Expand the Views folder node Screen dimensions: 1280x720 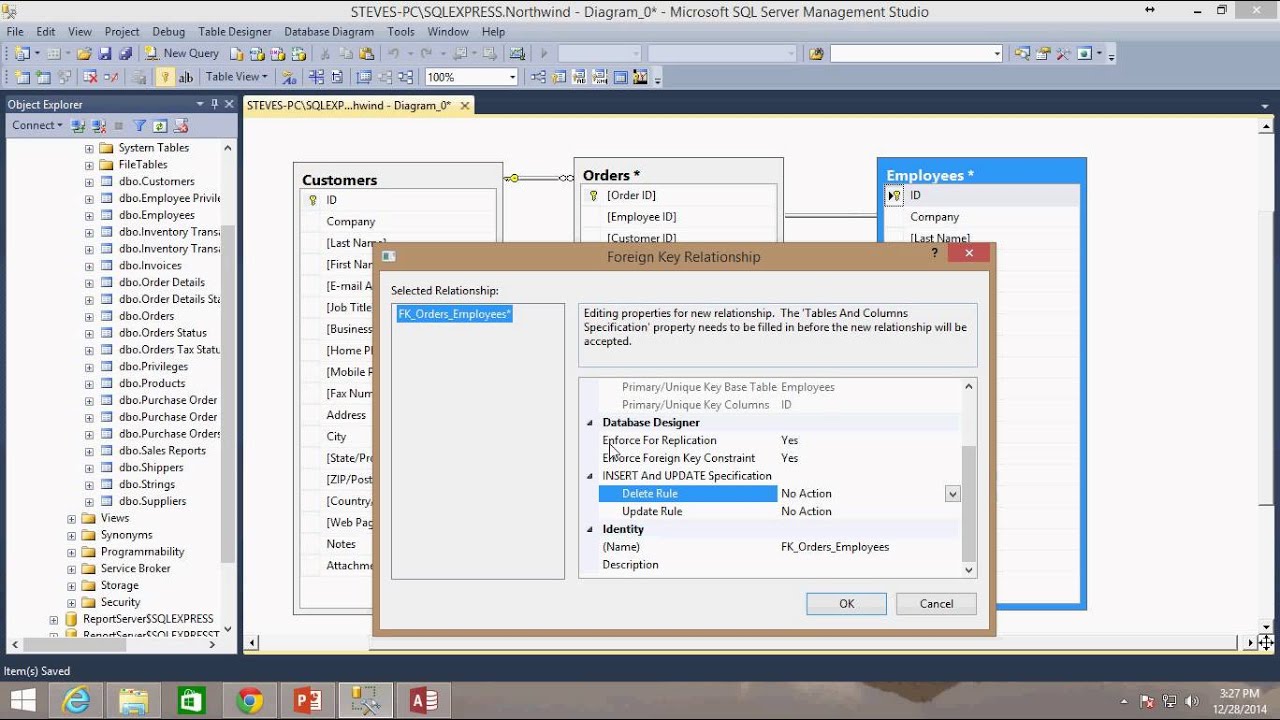pos(71,519)
